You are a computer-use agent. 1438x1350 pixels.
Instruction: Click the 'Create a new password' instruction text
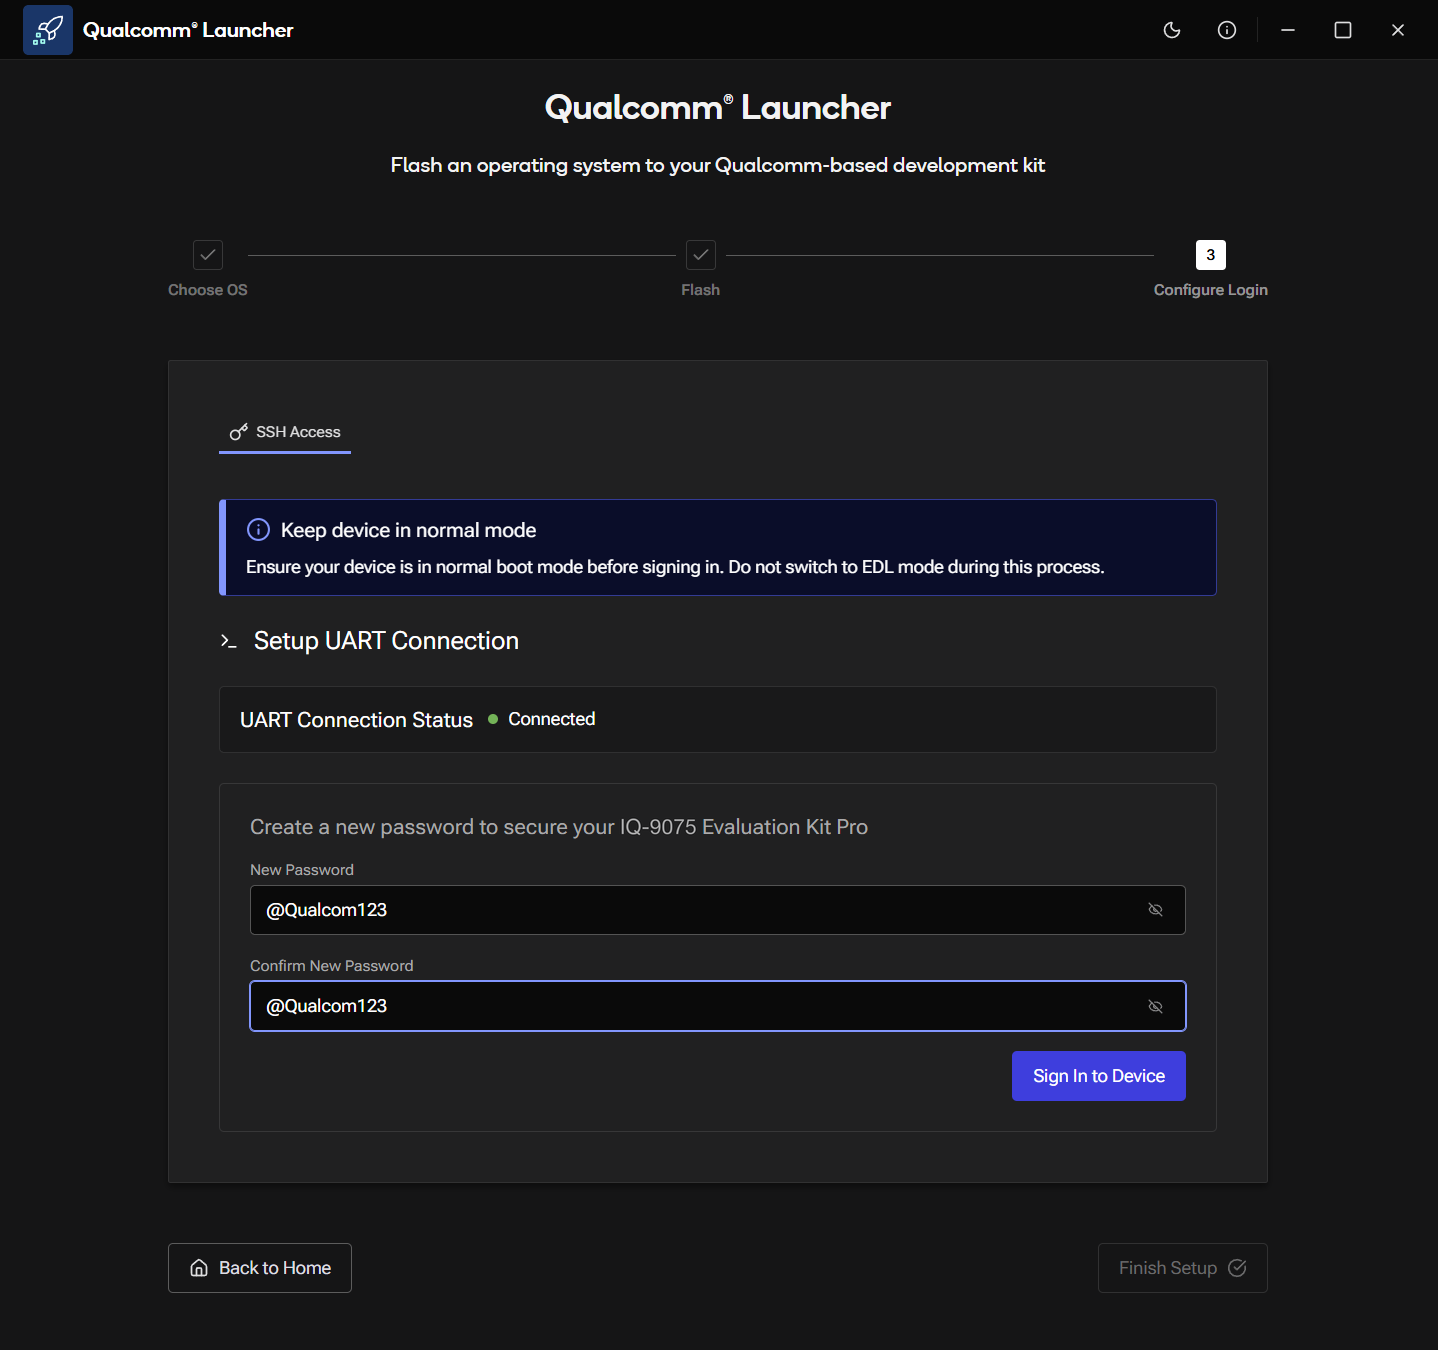(559, 827)
